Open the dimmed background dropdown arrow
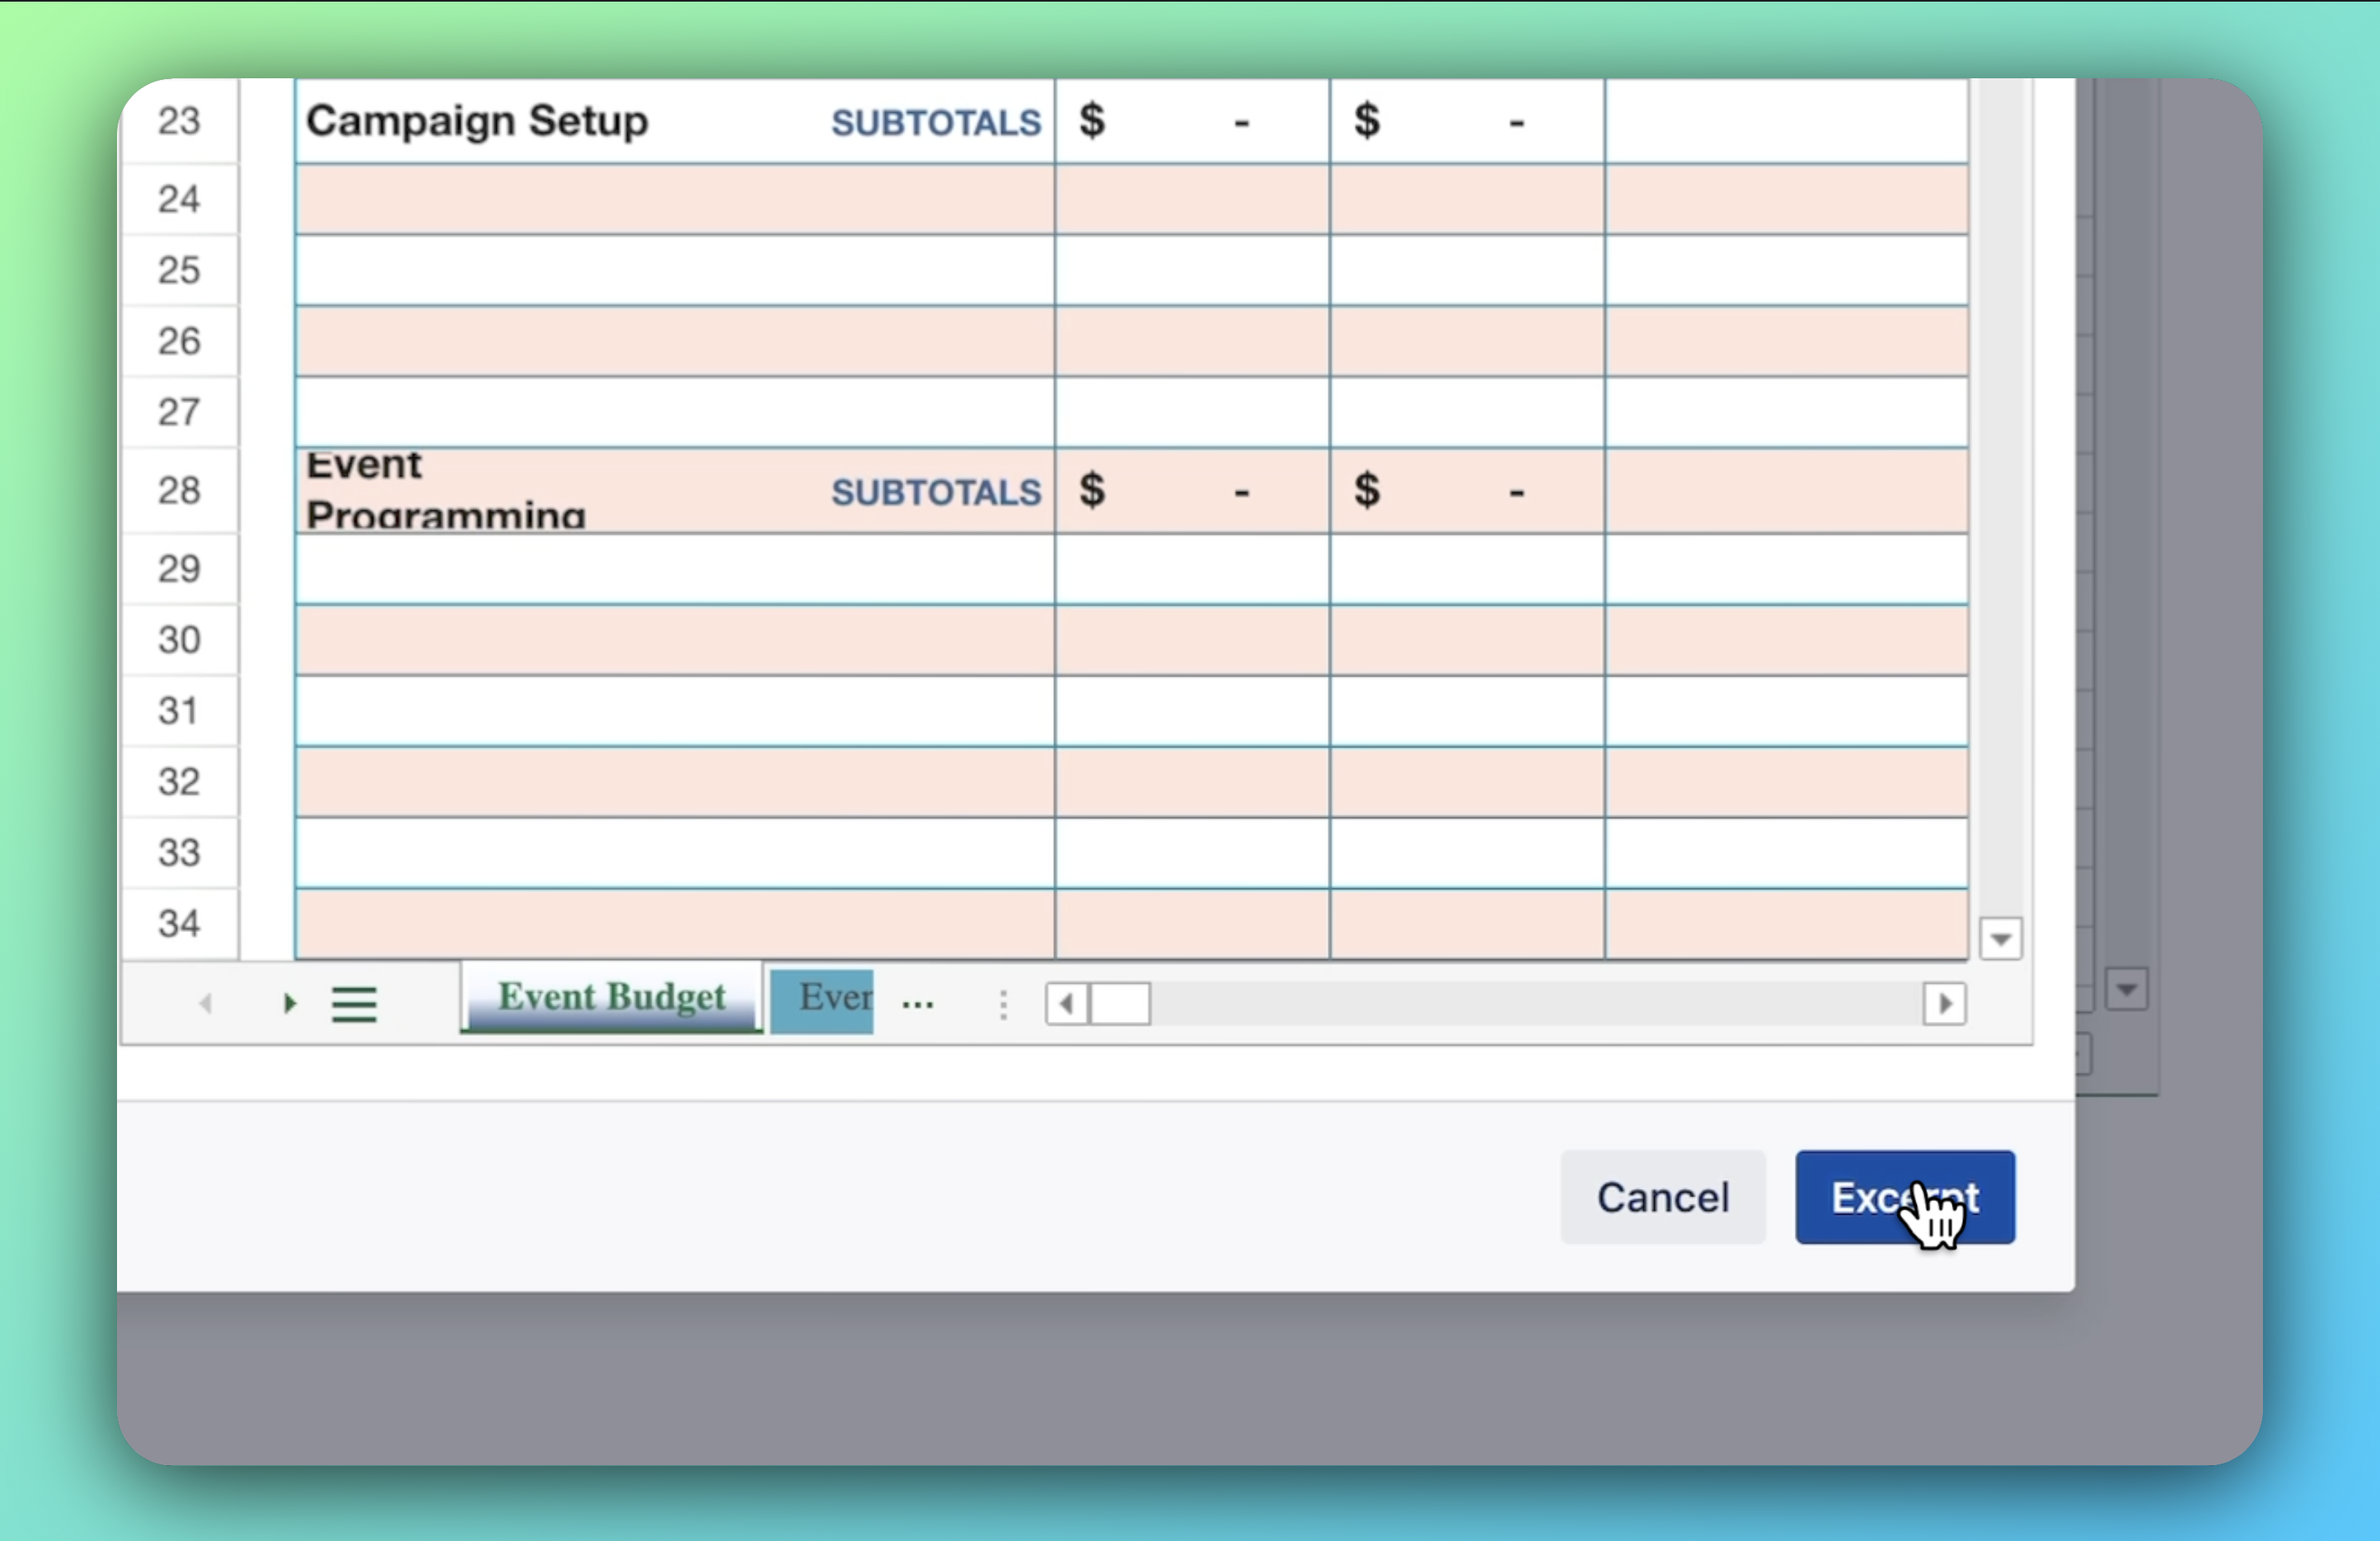This screenshot has width=2380, height=1541. pos(2126,990)
